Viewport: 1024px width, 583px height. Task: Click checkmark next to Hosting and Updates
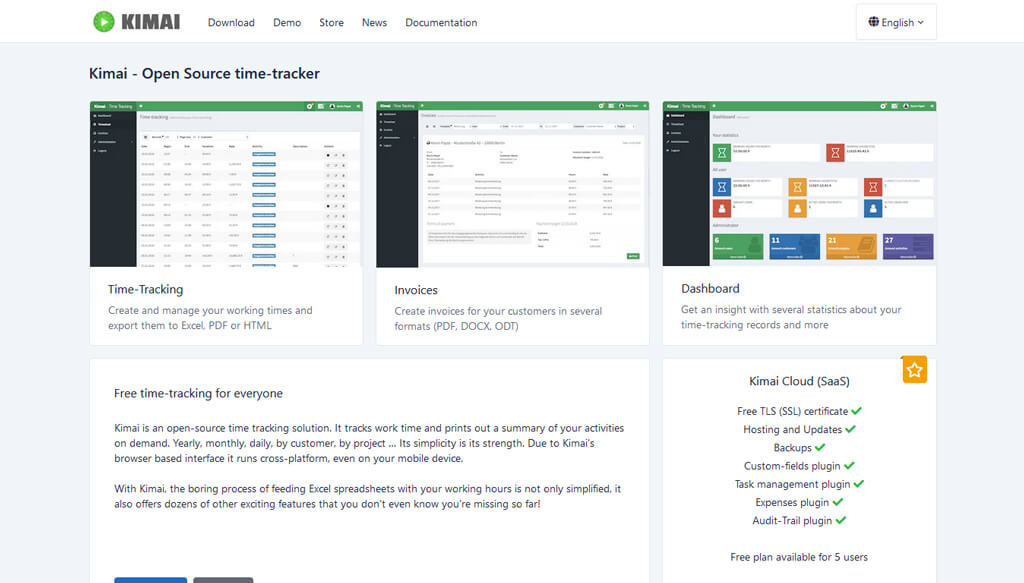[x=850, y=429]
